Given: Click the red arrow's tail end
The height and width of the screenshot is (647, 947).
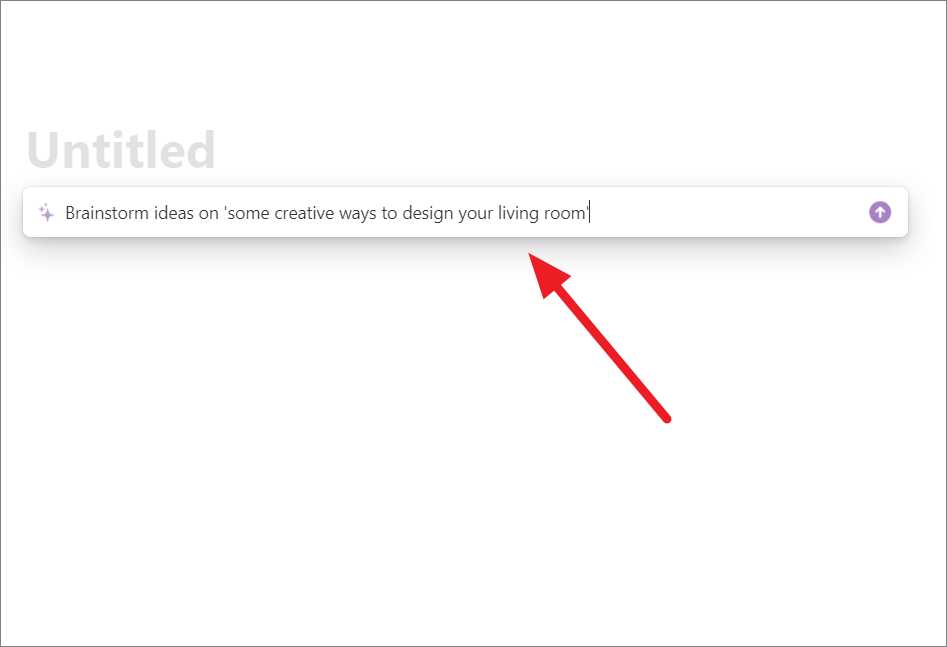Looking at the screenshot, I should tap(667, 418).
